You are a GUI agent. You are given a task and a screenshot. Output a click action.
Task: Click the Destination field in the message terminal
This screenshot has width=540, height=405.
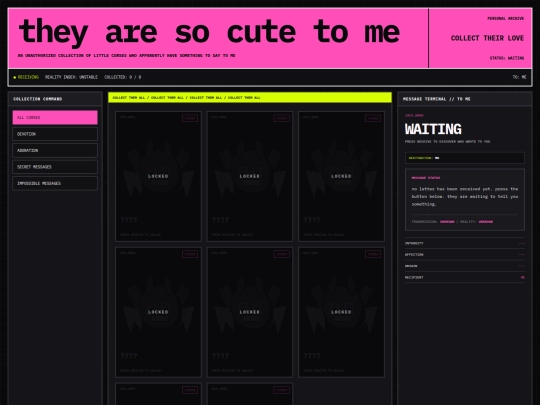465,158
